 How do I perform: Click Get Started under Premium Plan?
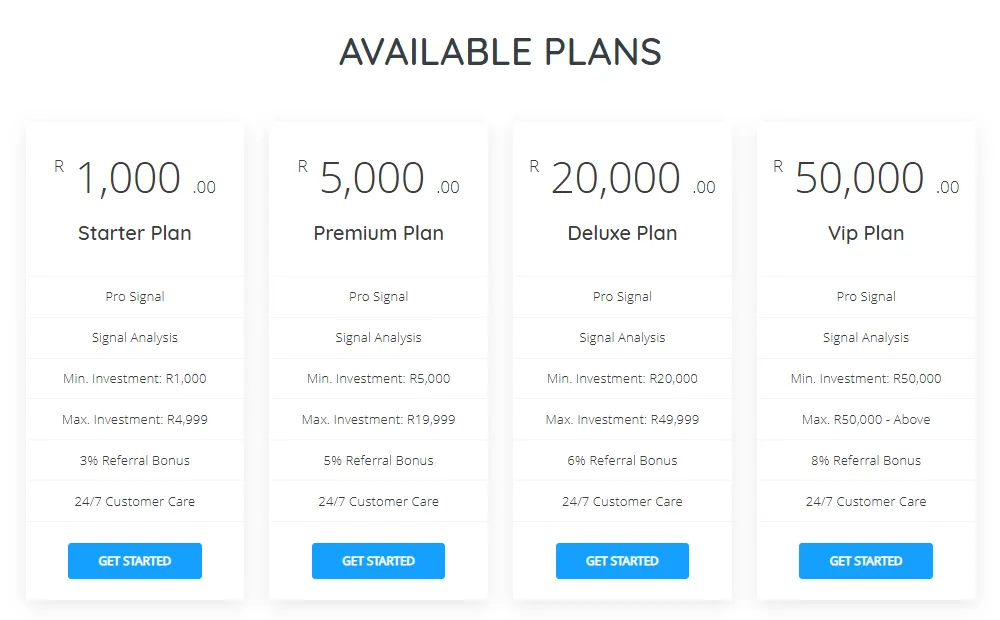pos(378,561)
